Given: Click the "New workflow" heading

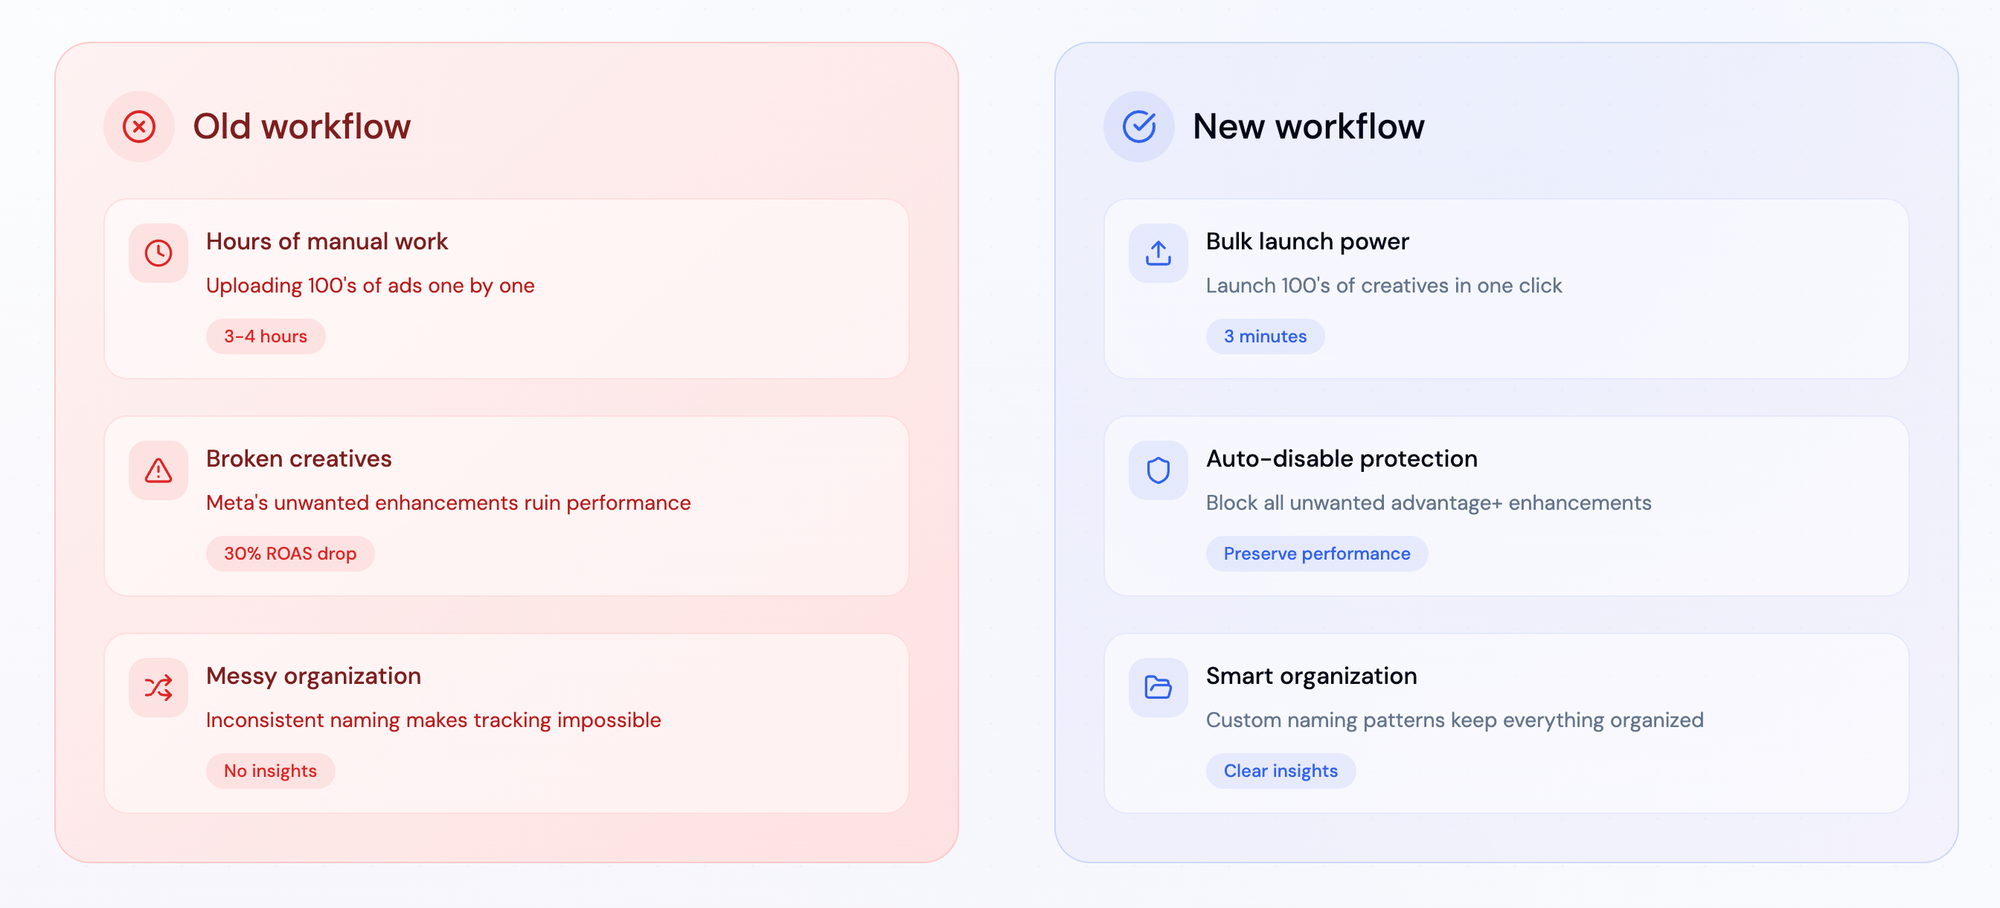Looking at the screenshot, I should pos(1308,127).
